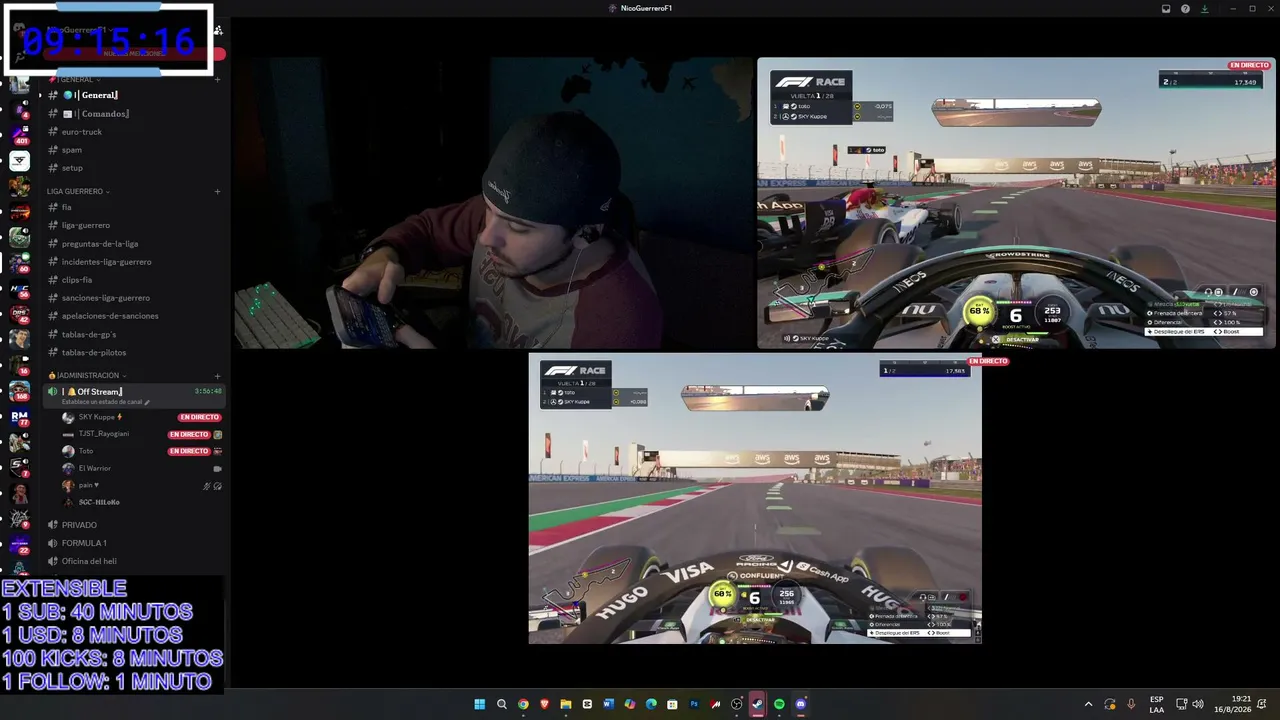
Task: Select user SGC-HiLoKo in voice list
Action: (x=91, y=502)
